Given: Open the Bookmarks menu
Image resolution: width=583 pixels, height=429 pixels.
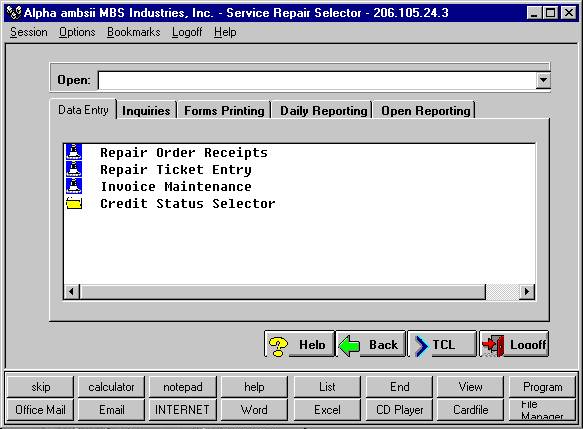Looking at the screenshot, I should (x=133, y=32).
